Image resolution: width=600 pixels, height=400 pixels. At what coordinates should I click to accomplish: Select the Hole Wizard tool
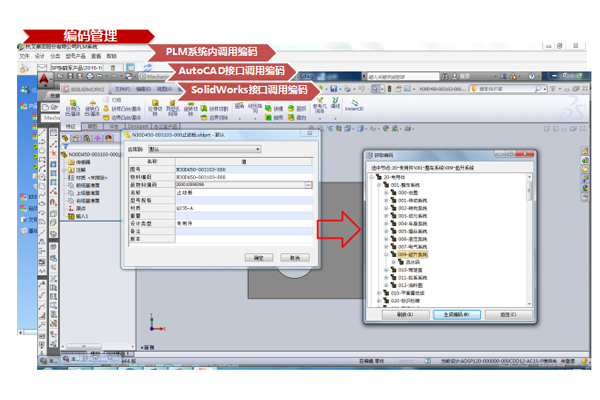pyautogui.click(x=173, y=108)
